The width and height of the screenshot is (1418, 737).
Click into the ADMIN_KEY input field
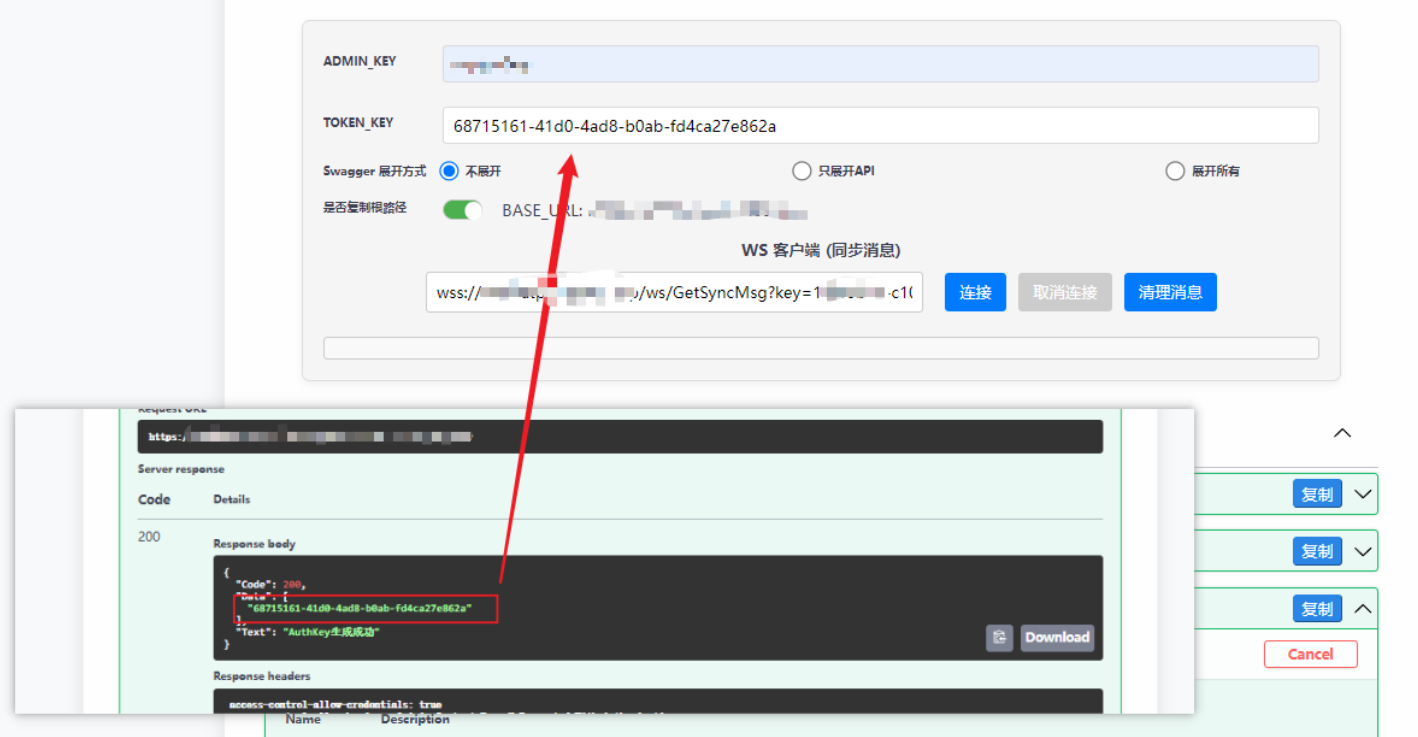point(880,64)
